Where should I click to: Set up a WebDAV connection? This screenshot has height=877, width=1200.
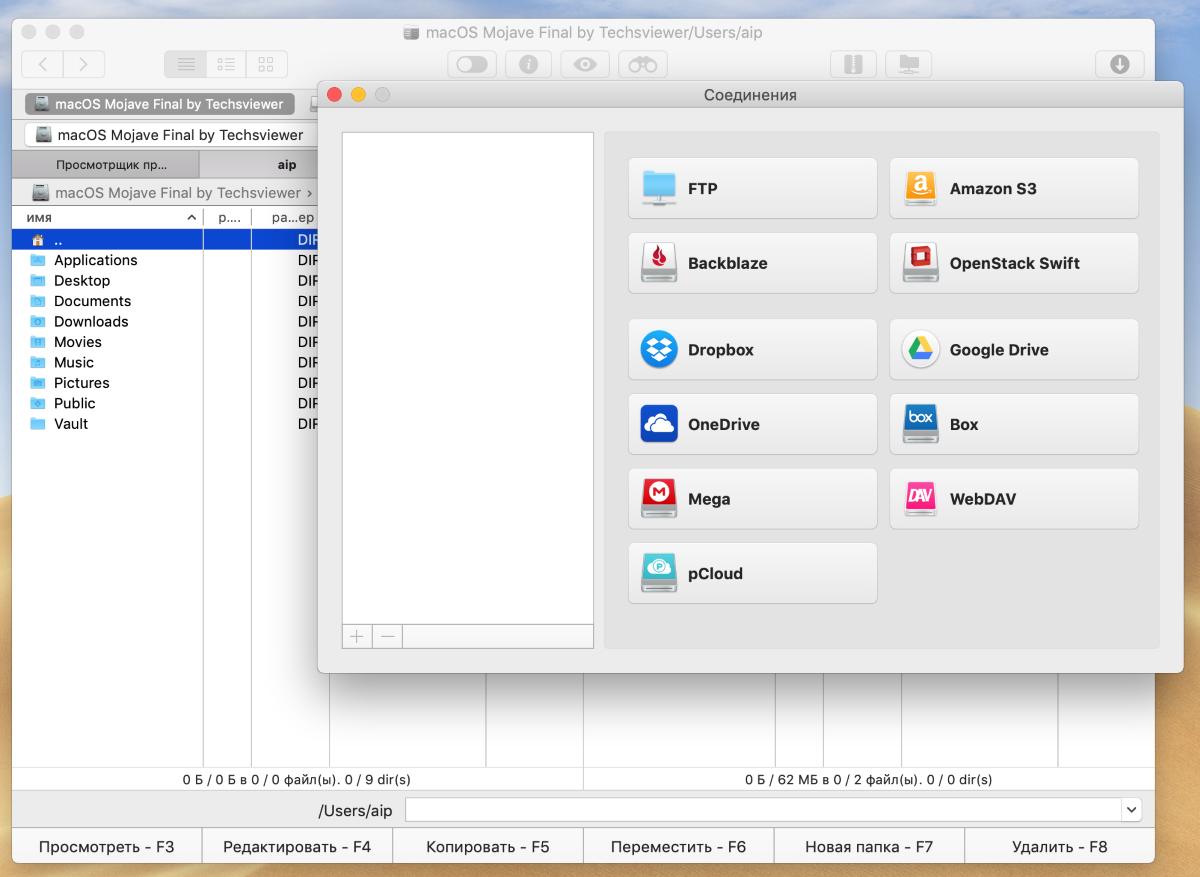coord(1014,499)
